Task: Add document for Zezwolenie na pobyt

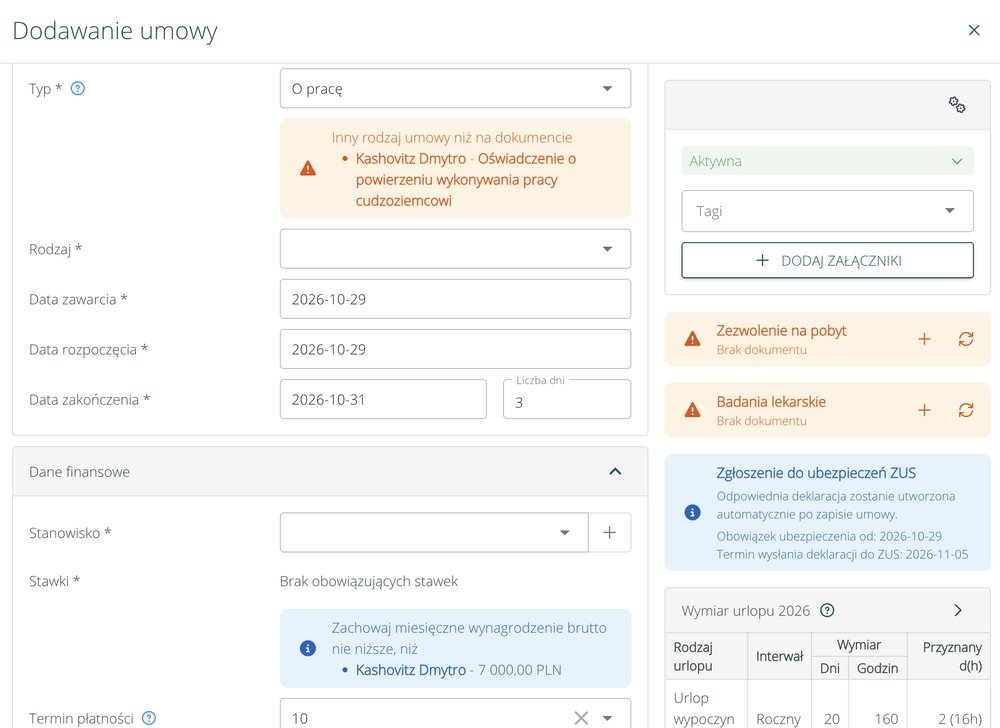Action: (924, 339)
